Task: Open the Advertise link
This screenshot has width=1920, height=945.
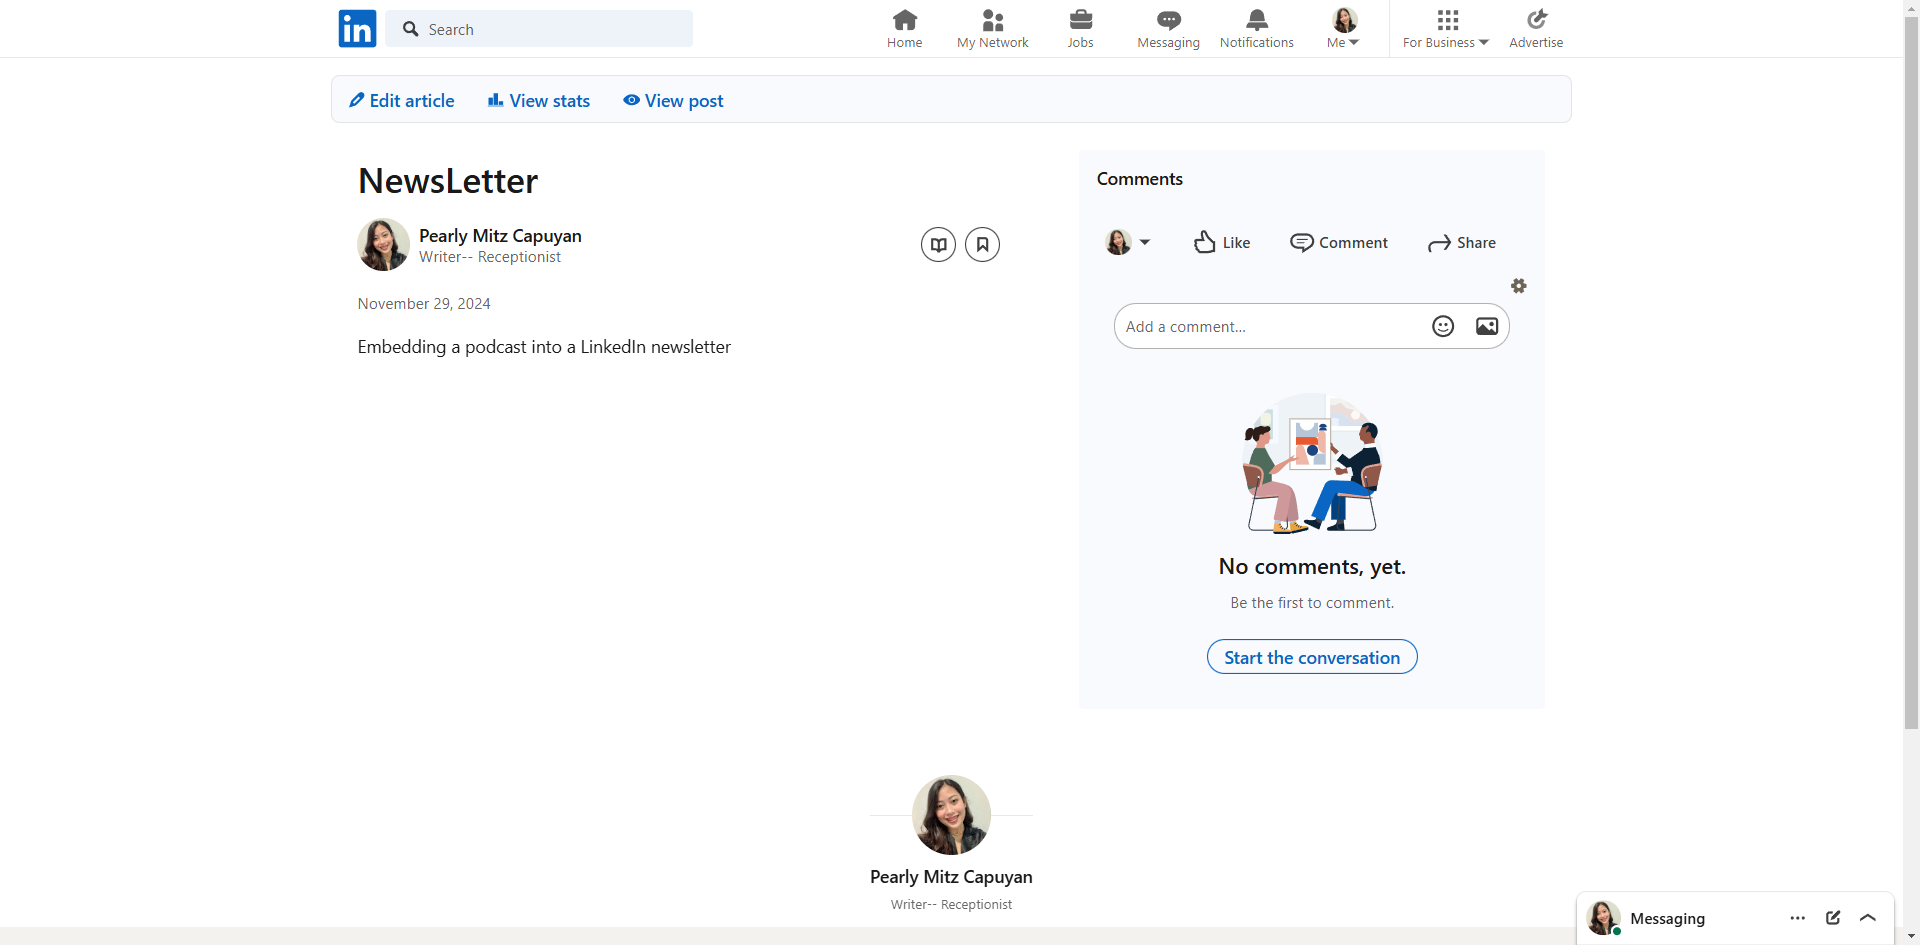Action: click(x=1536, y=29)
